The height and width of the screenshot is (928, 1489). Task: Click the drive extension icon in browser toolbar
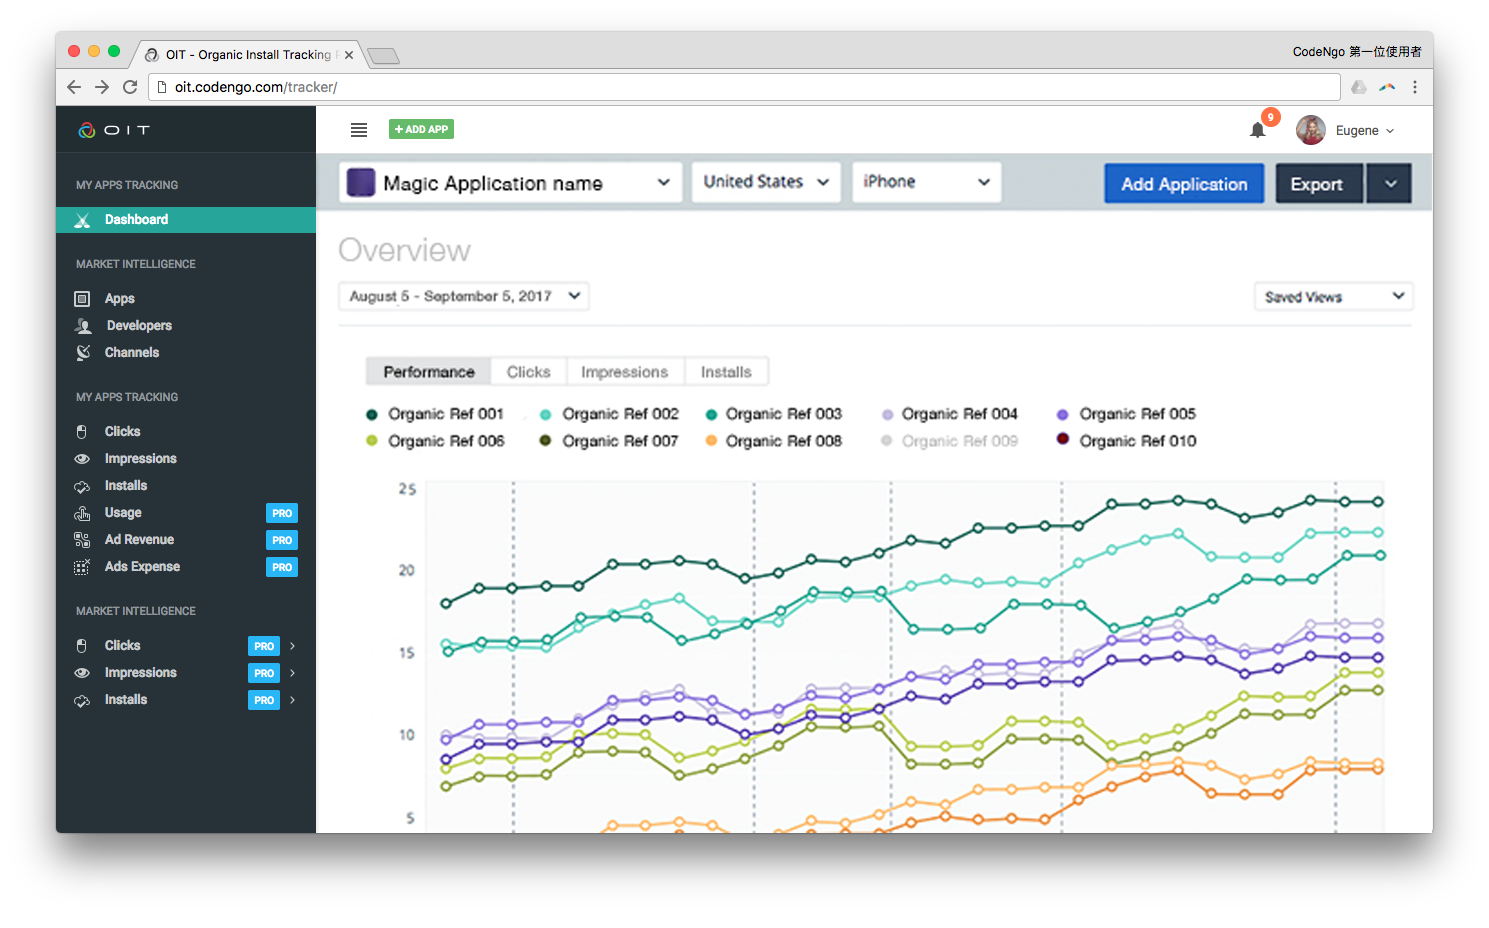(x=1359, y=87)
